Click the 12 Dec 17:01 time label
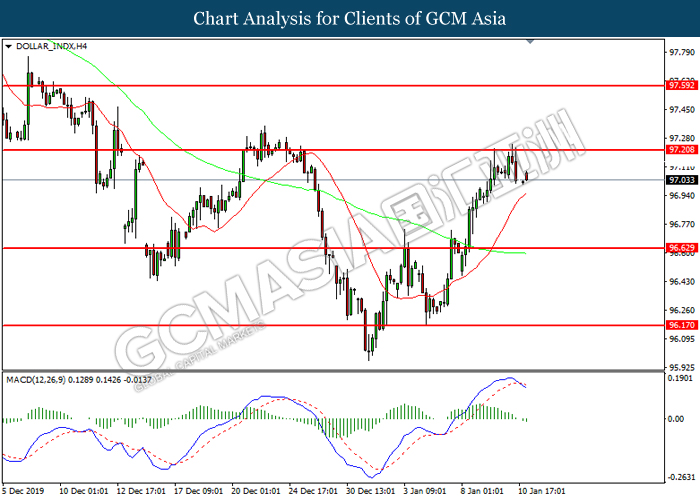The width and height of the screenshot is (700, 500). [x=141, y=491]
